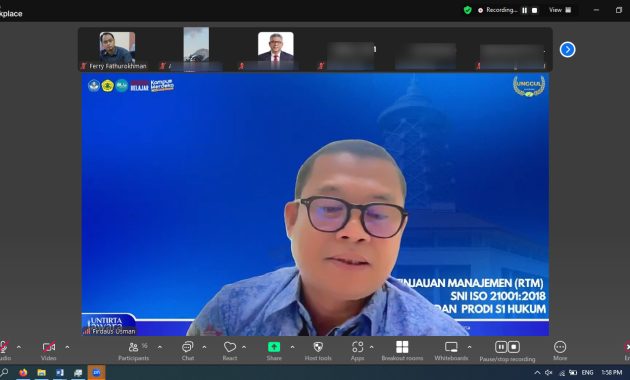630x380 pixels.
Task: Open Firefox from the taskbar
Action: pyautogui.click(x=23, y=373)
